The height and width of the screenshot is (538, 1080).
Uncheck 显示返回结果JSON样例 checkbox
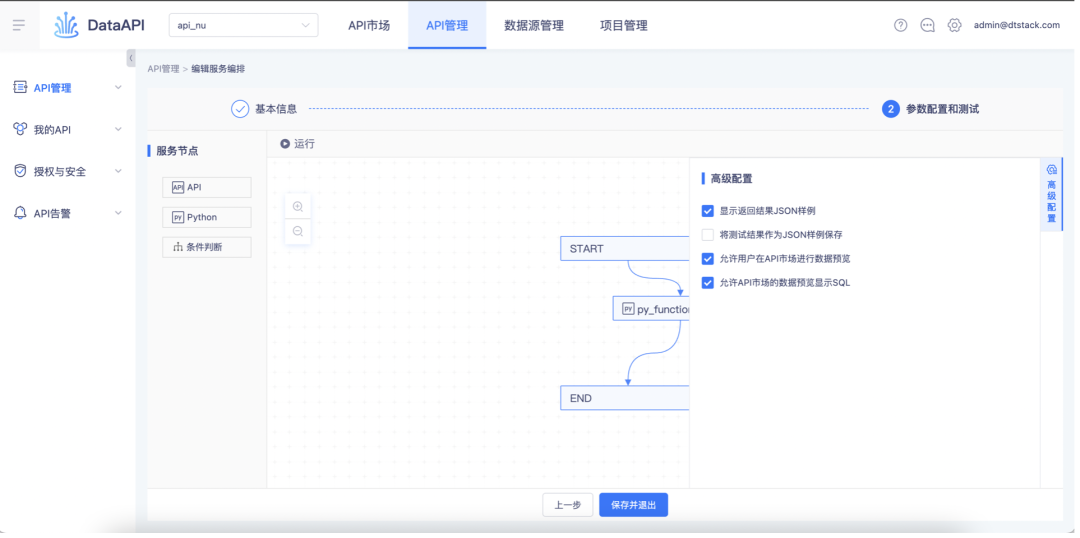tap(708, 211)
